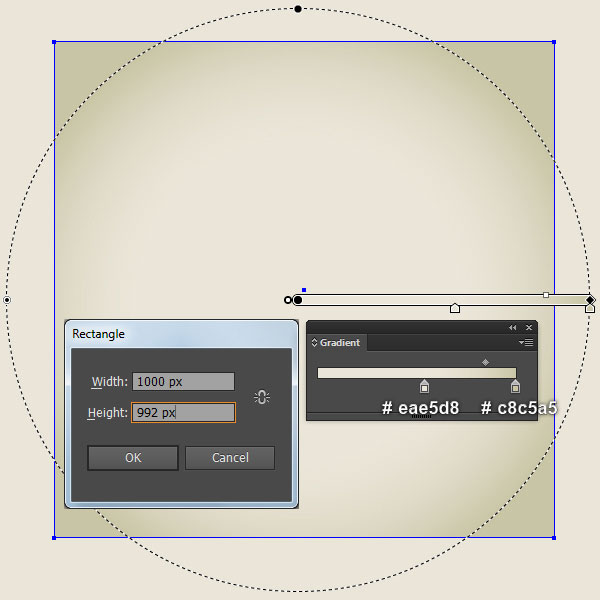
Task: Click rectangle's top-right corner anchor
Action: pyautogui.click(x=554, y=42)
